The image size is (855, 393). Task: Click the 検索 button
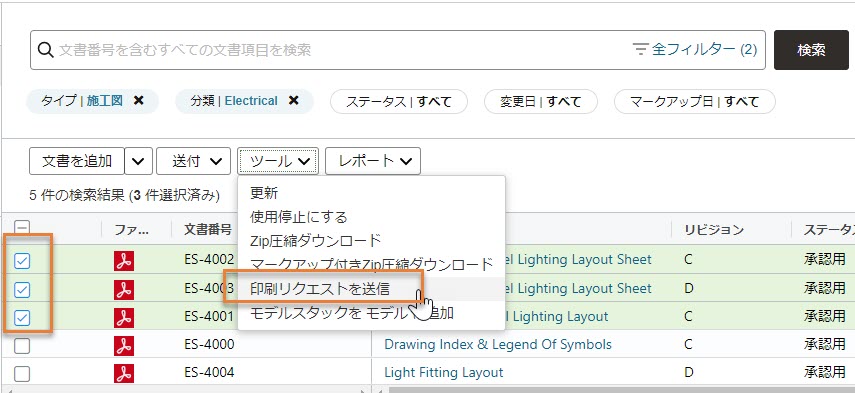pos(811,50)
